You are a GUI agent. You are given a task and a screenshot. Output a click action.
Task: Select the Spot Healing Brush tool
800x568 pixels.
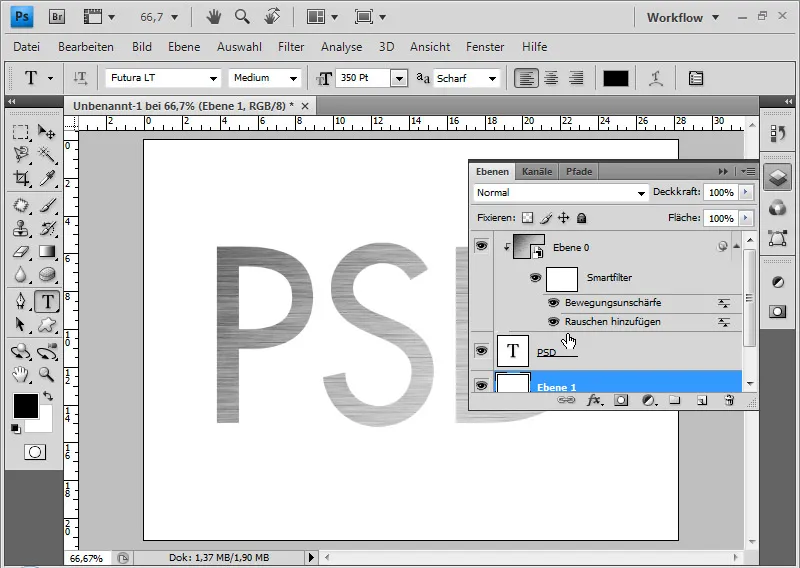click(20, 205)
